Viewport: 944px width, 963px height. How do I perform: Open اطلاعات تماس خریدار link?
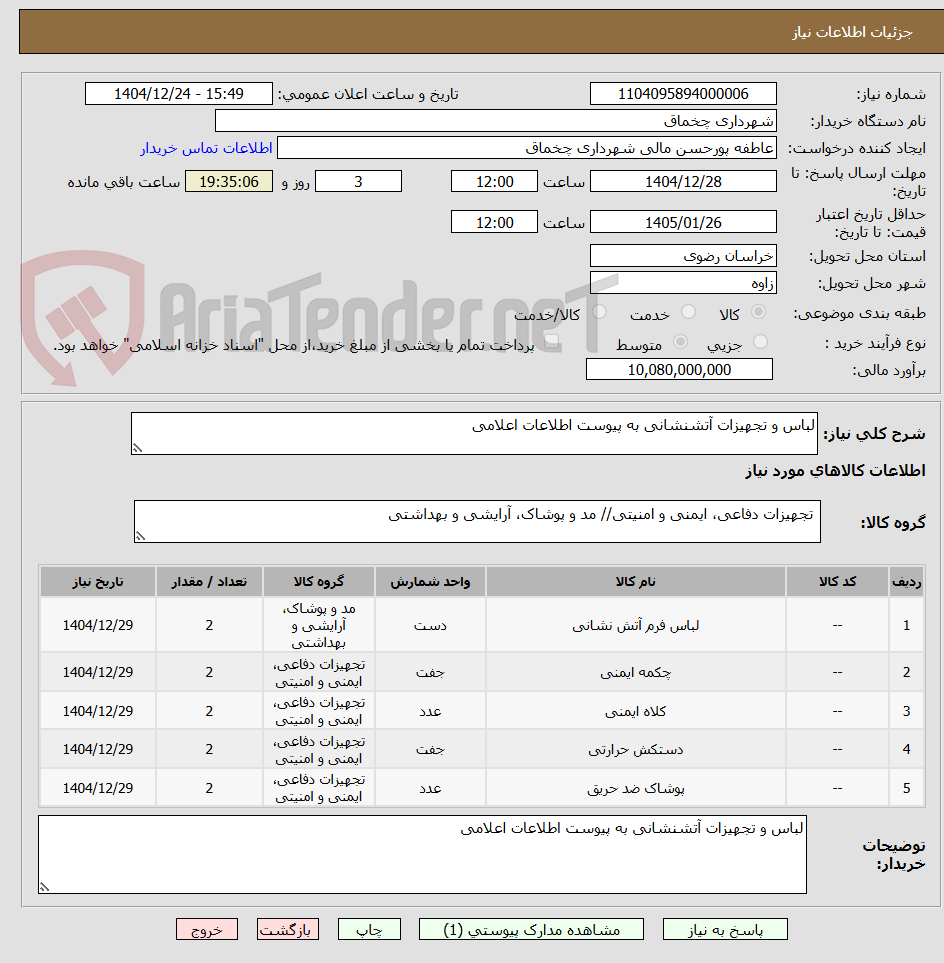pyautogui.click(x=206, y=148)
